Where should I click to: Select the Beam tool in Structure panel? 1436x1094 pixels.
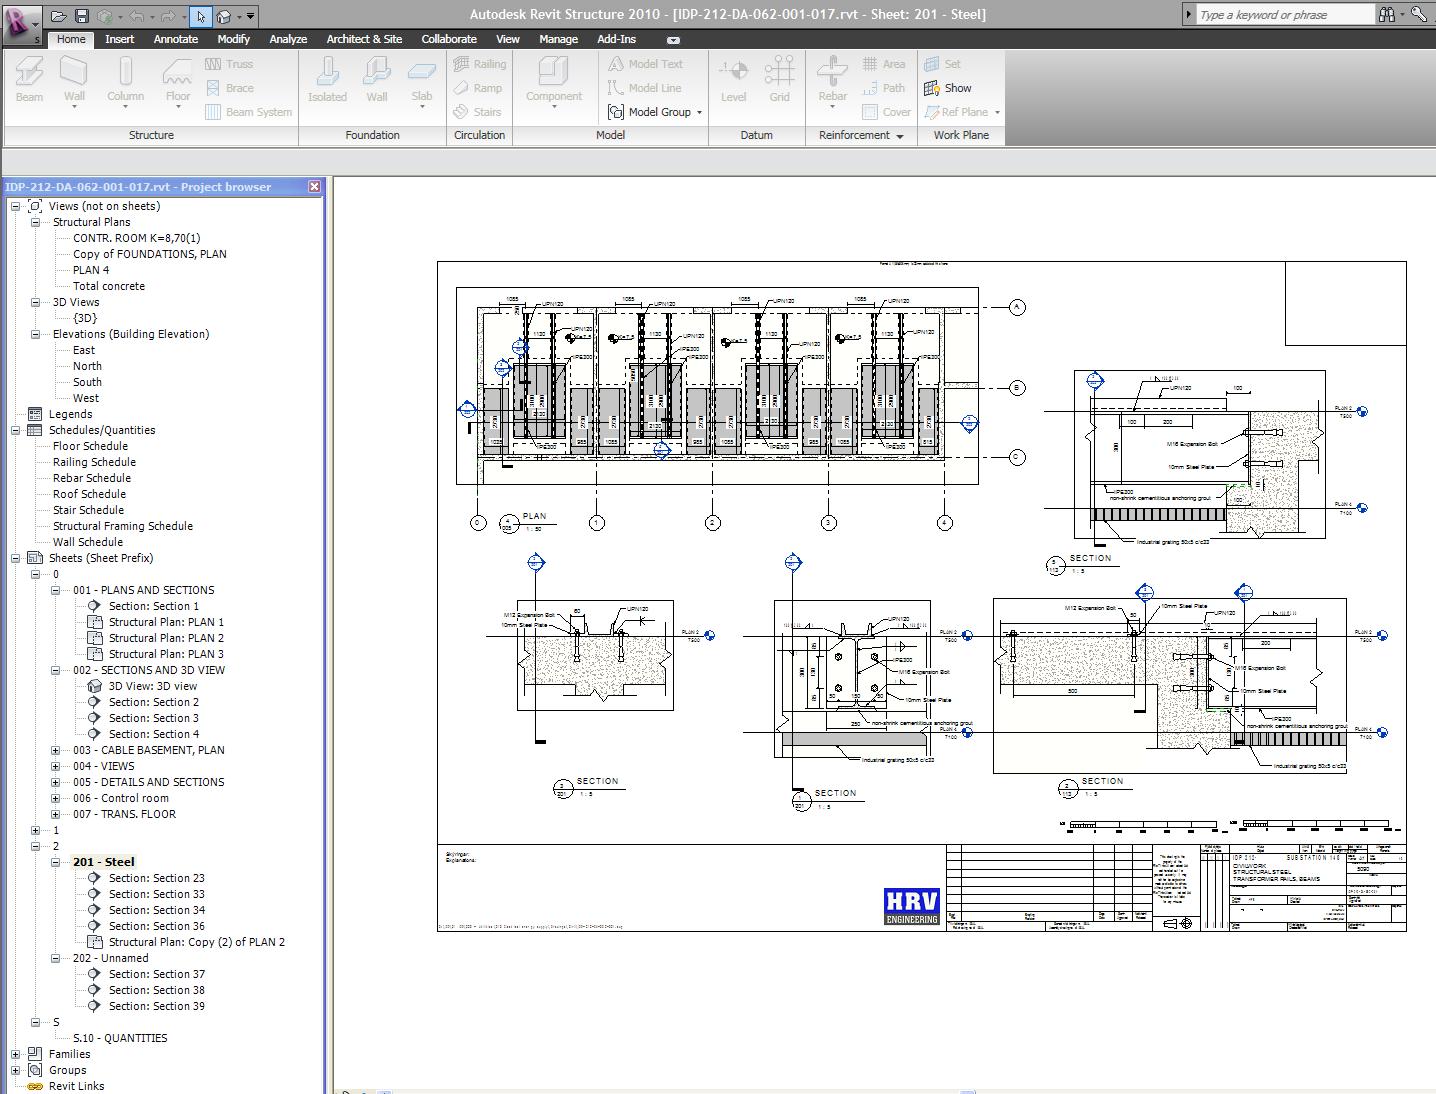[29, 80]
